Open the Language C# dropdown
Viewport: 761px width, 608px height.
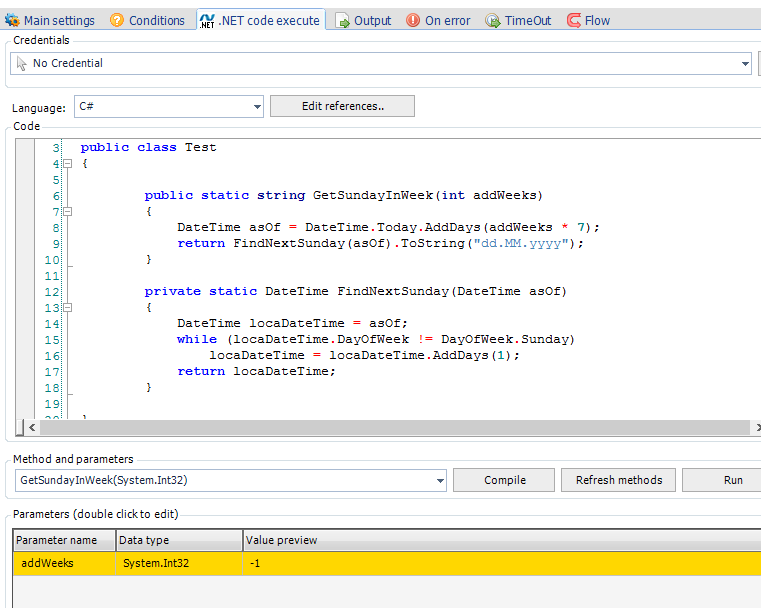pyautogui.click(x=257, y=106)
